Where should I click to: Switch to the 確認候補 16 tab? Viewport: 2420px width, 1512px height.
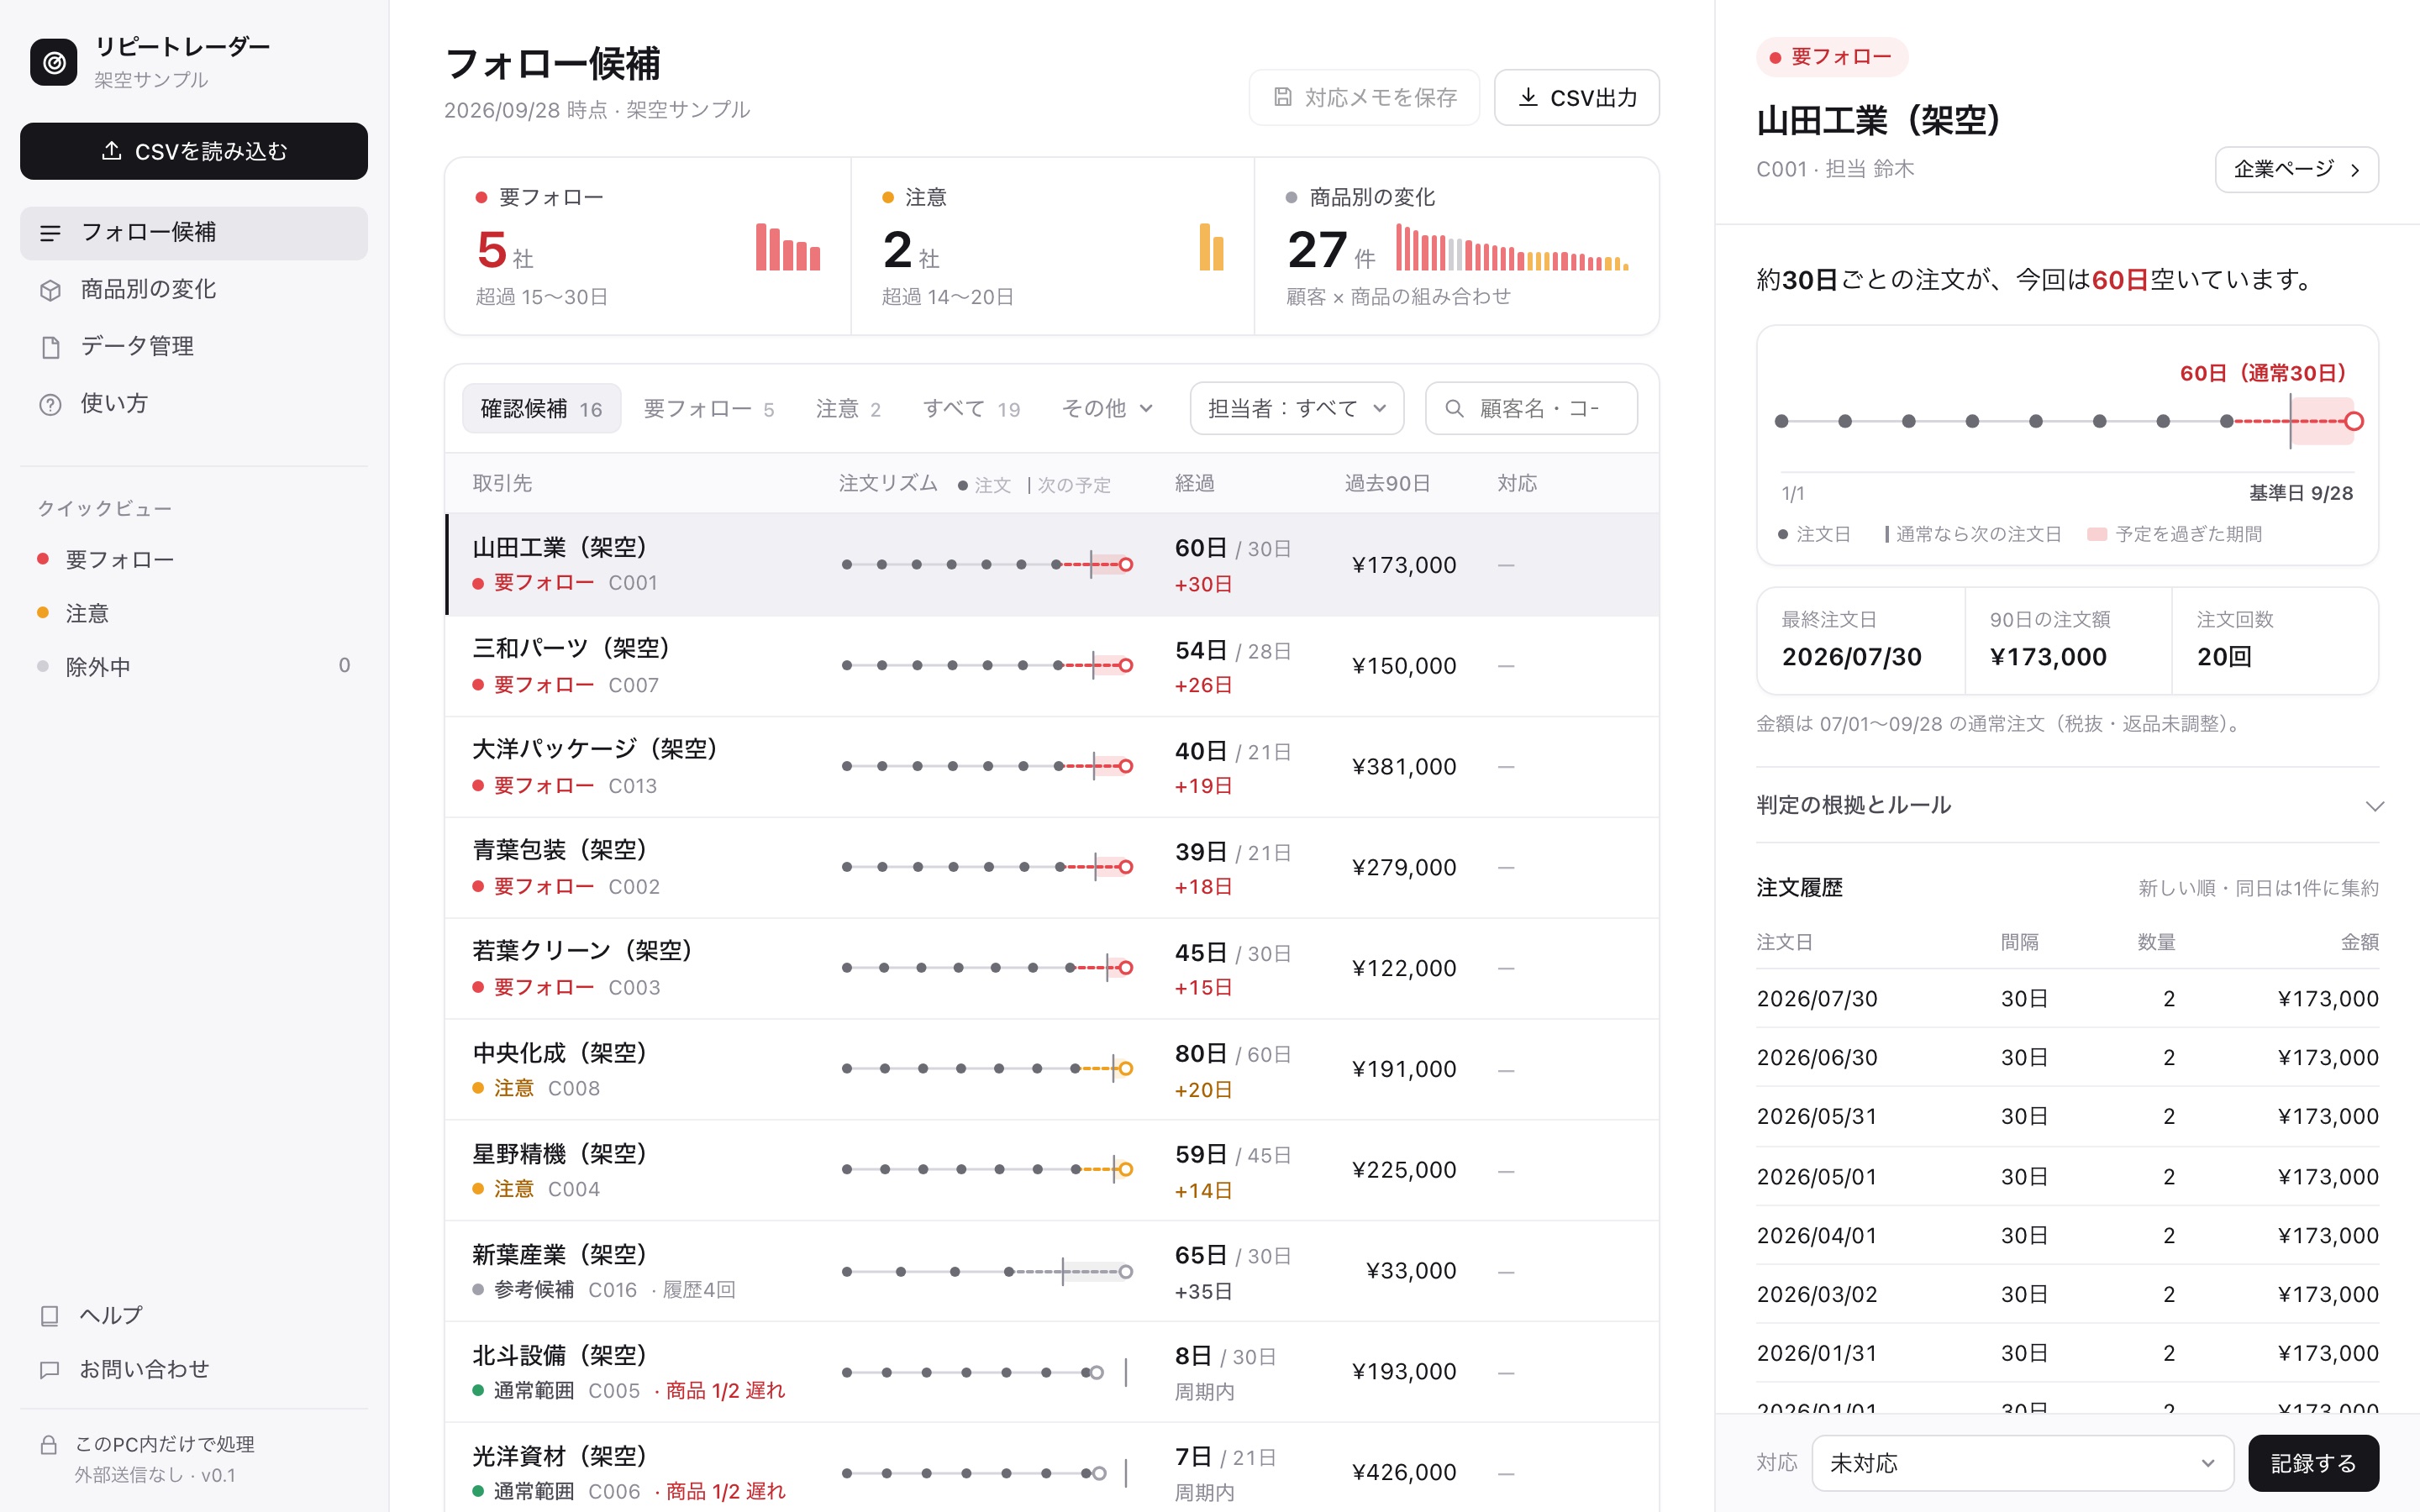[541, 408]
